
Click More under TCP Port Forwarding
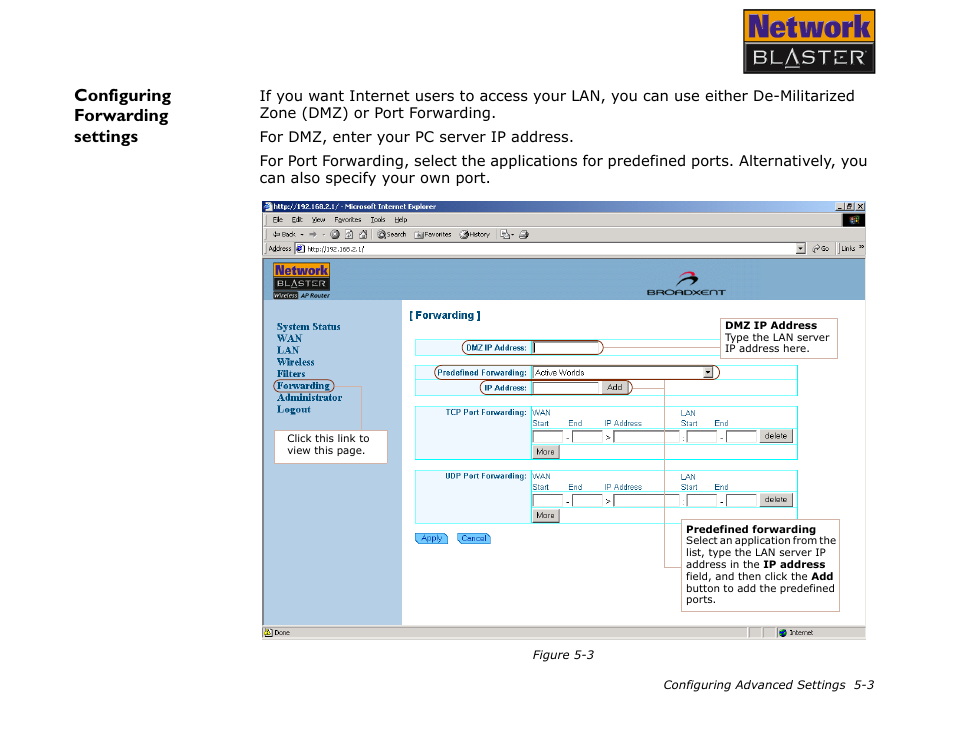point(546,452)
